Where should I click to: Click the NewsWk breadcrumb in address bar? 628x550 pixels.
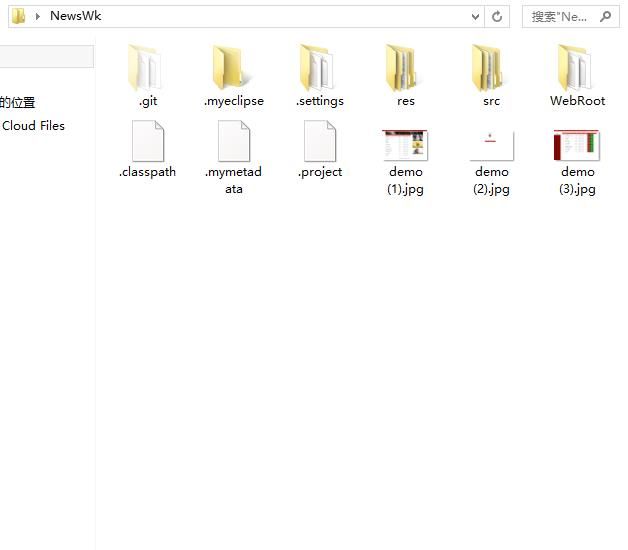point(76,16)
